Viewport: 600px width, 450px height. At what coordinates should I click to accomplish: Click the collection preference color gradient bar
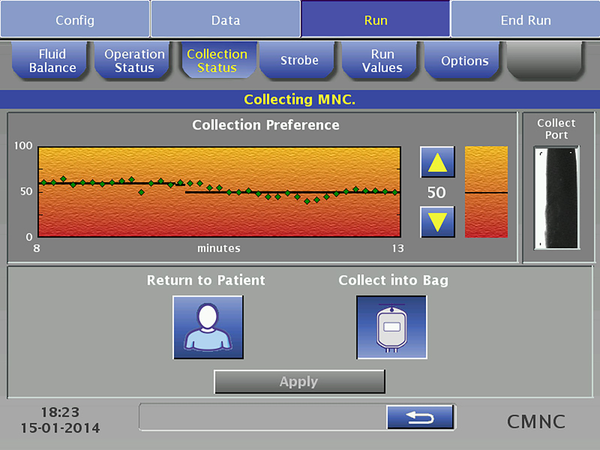coord(486,192)
